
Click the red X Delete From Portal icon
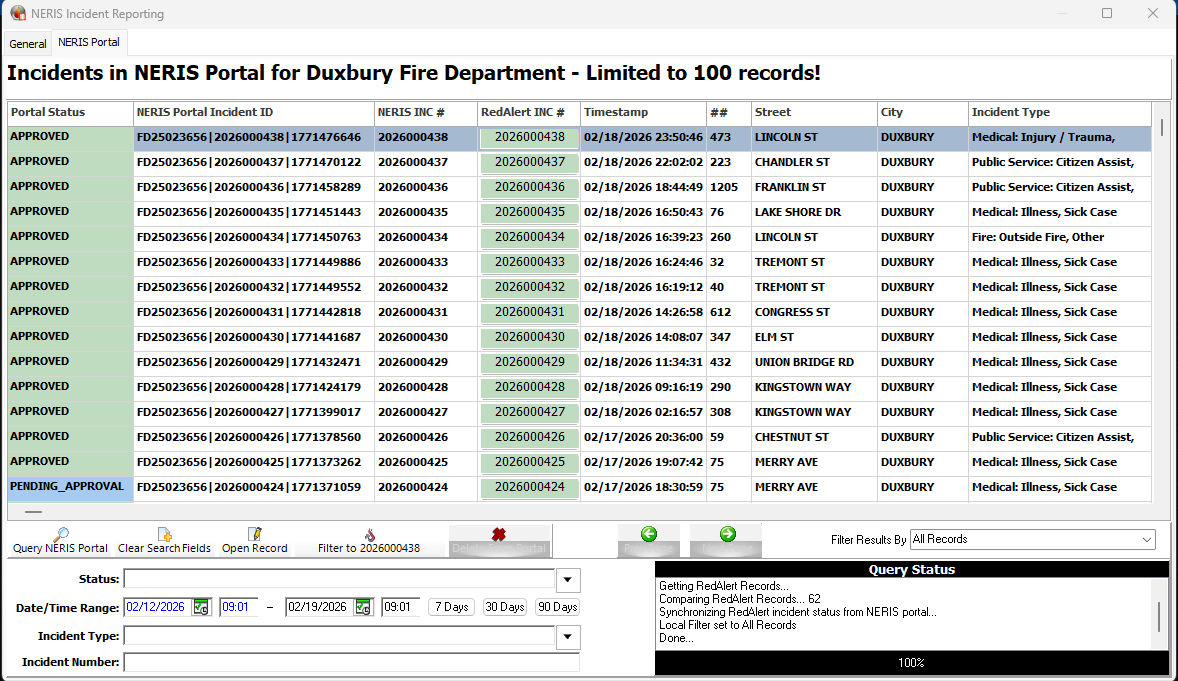pos(499,534)
